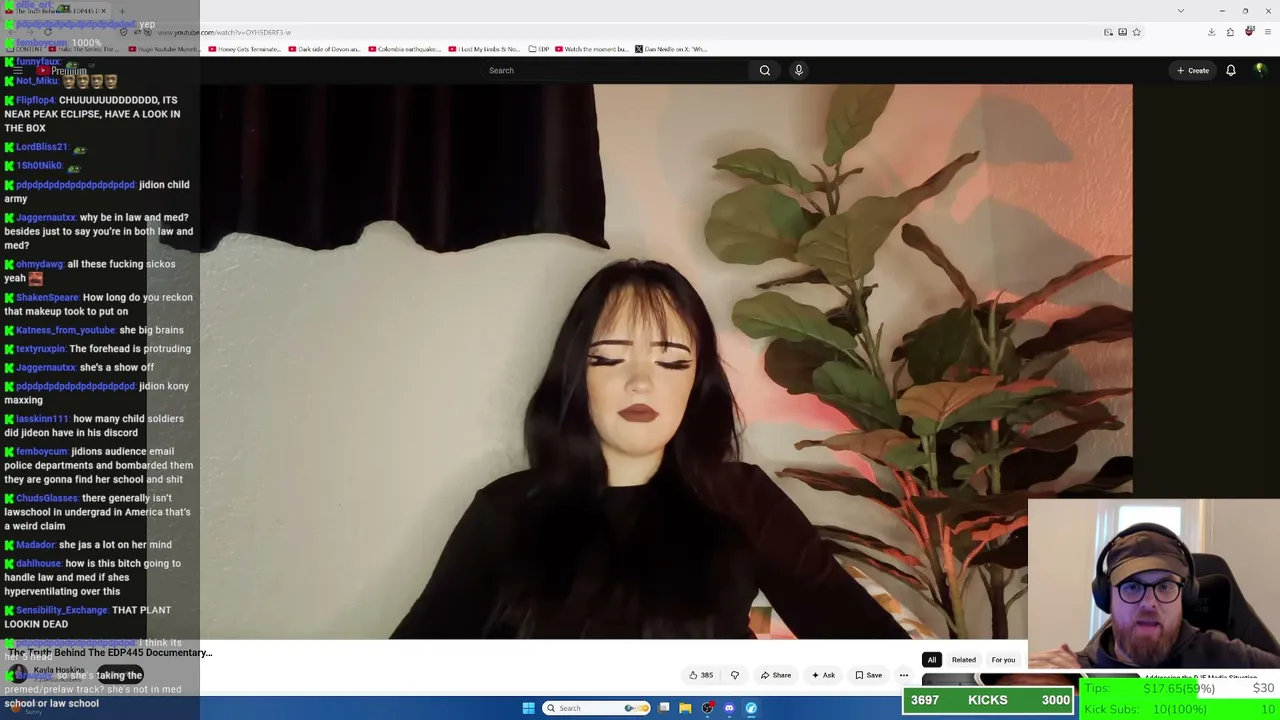The height and width of the screenshot is (720, 1280).
Task: Open the active browser taskbar icon
Action: 751,708
